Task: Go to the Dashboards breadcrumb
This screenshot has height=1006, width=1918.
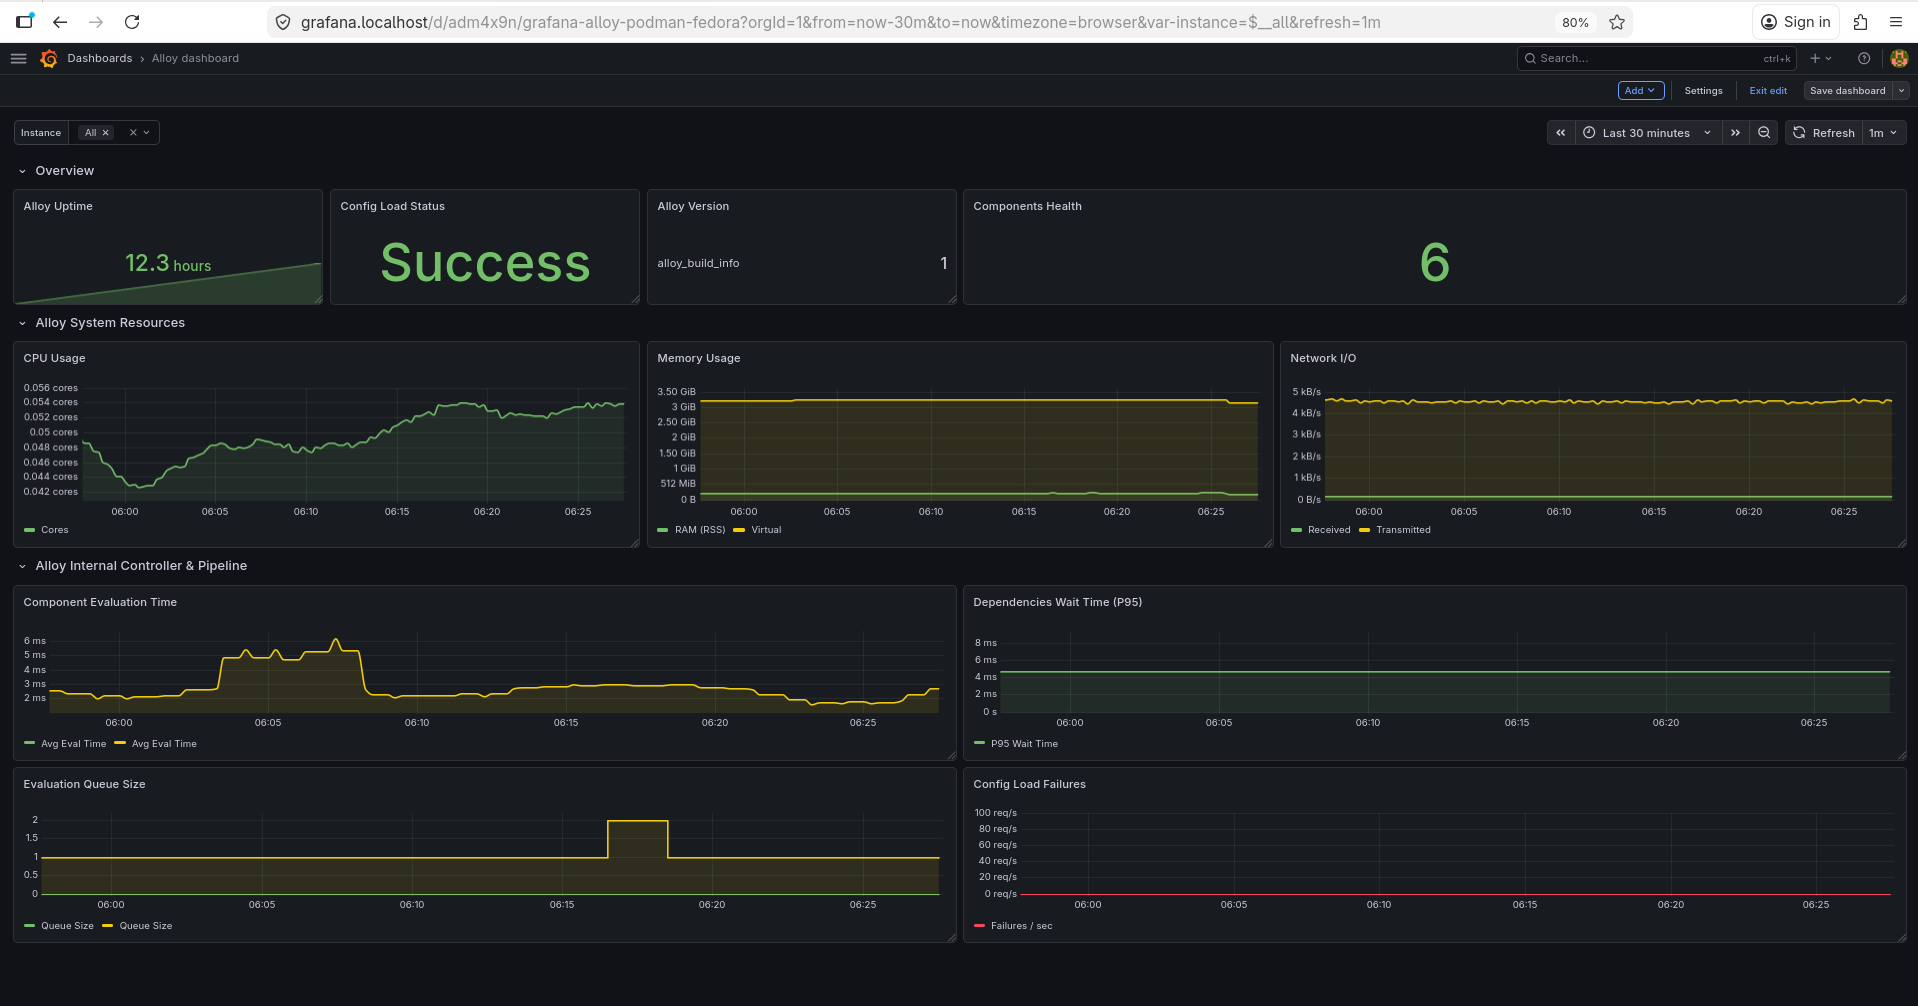Action: click(100, 58)
